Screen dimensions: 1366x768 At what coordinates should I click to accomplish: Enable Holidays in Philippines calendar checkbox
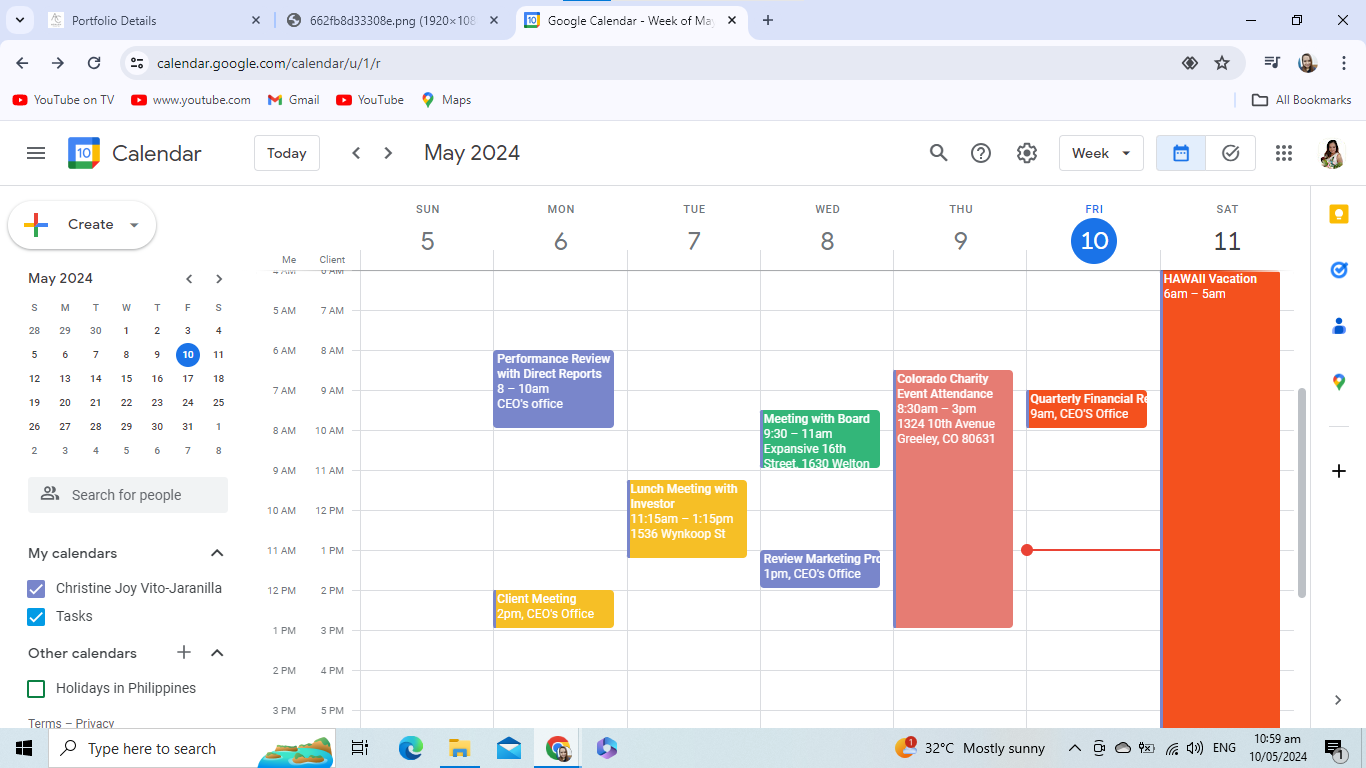pos(36,689)
